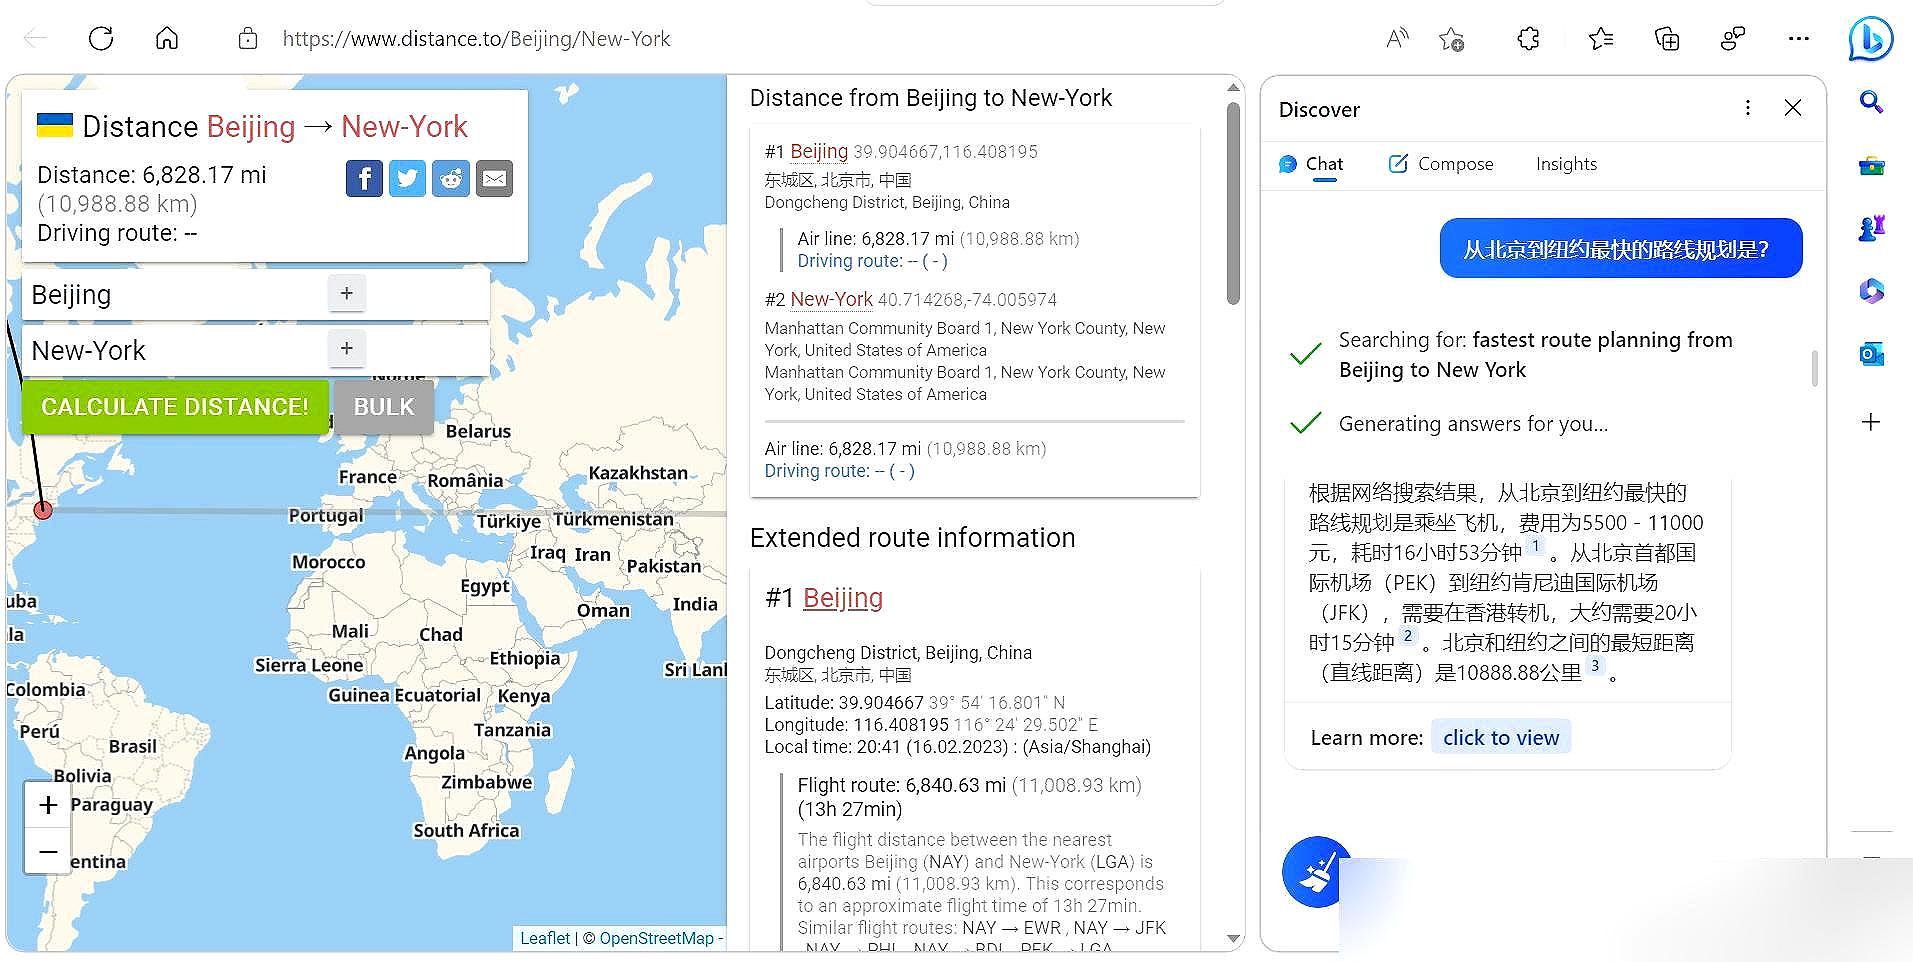This screenshot has height=962, width=1913.
Task: Click the page vertical scrollbar thumb
Action: (1233, 205)
